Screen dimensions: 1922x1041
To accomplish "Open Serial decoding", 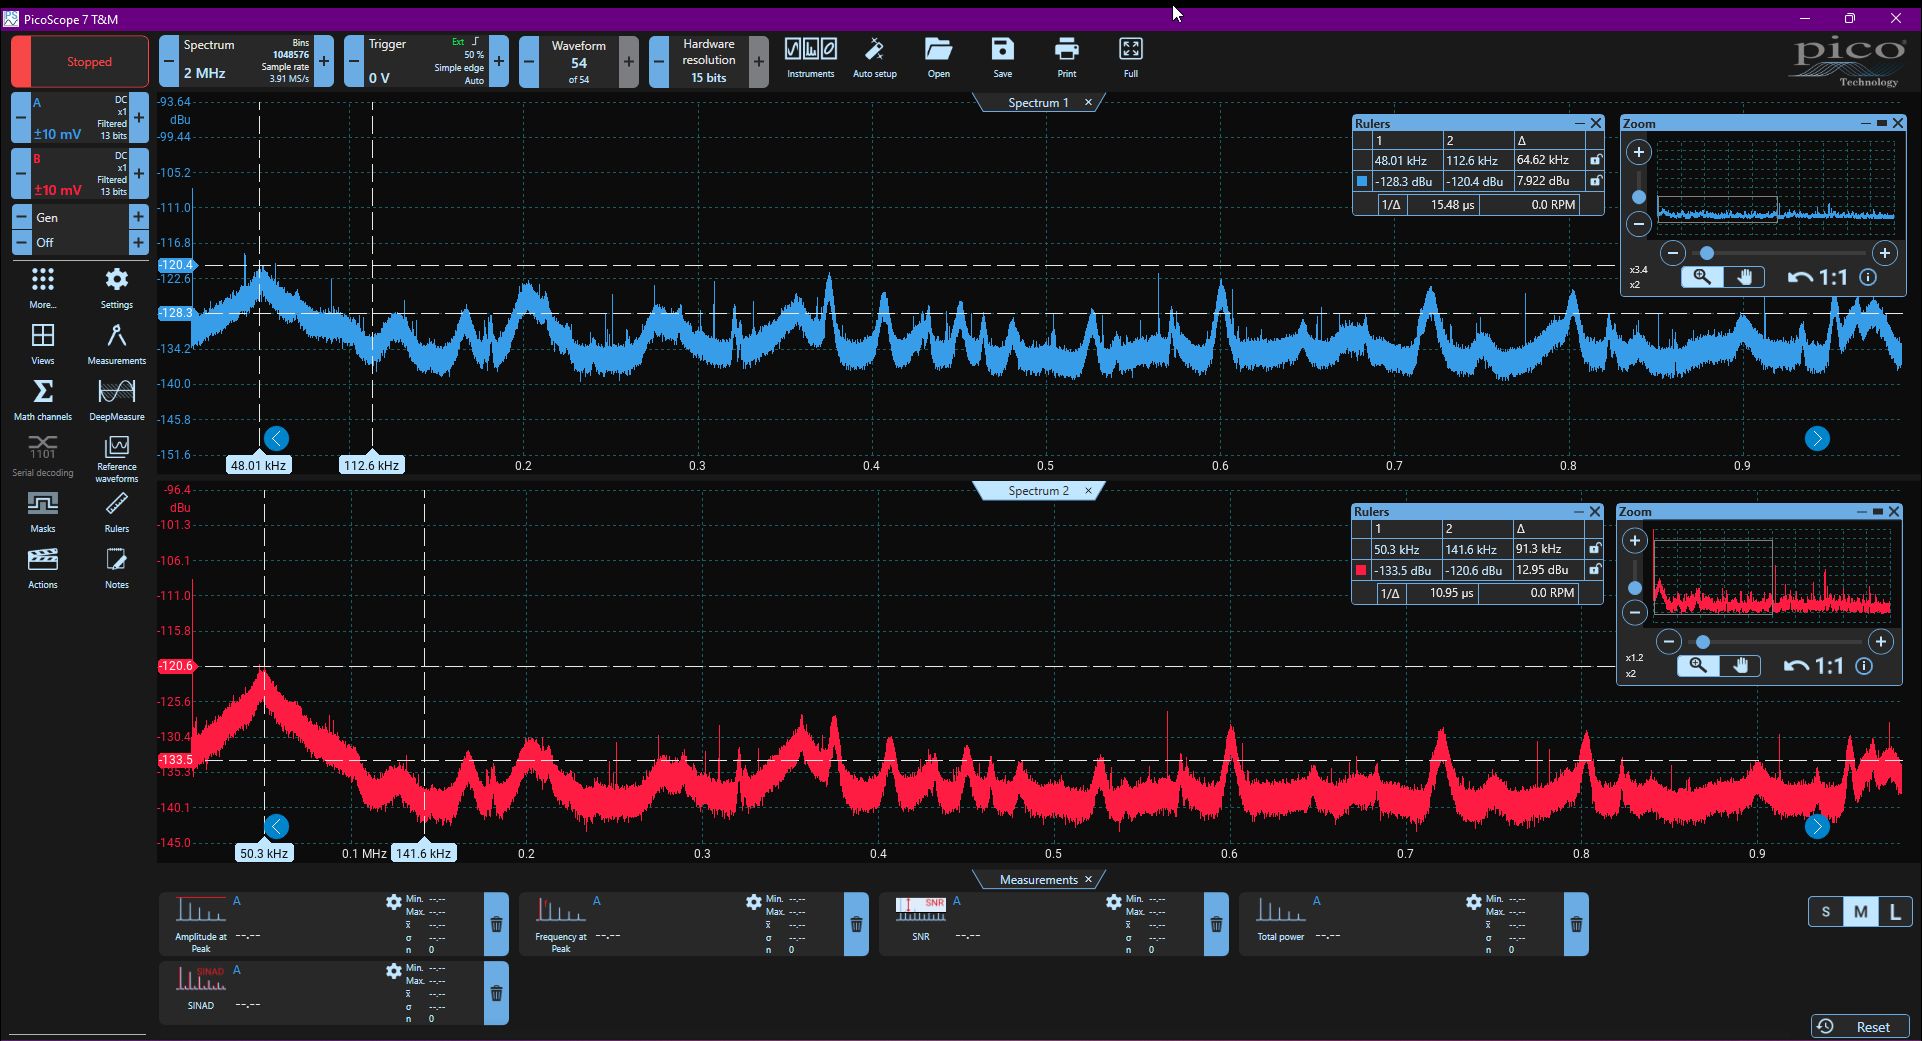I will tap(43, 456).
